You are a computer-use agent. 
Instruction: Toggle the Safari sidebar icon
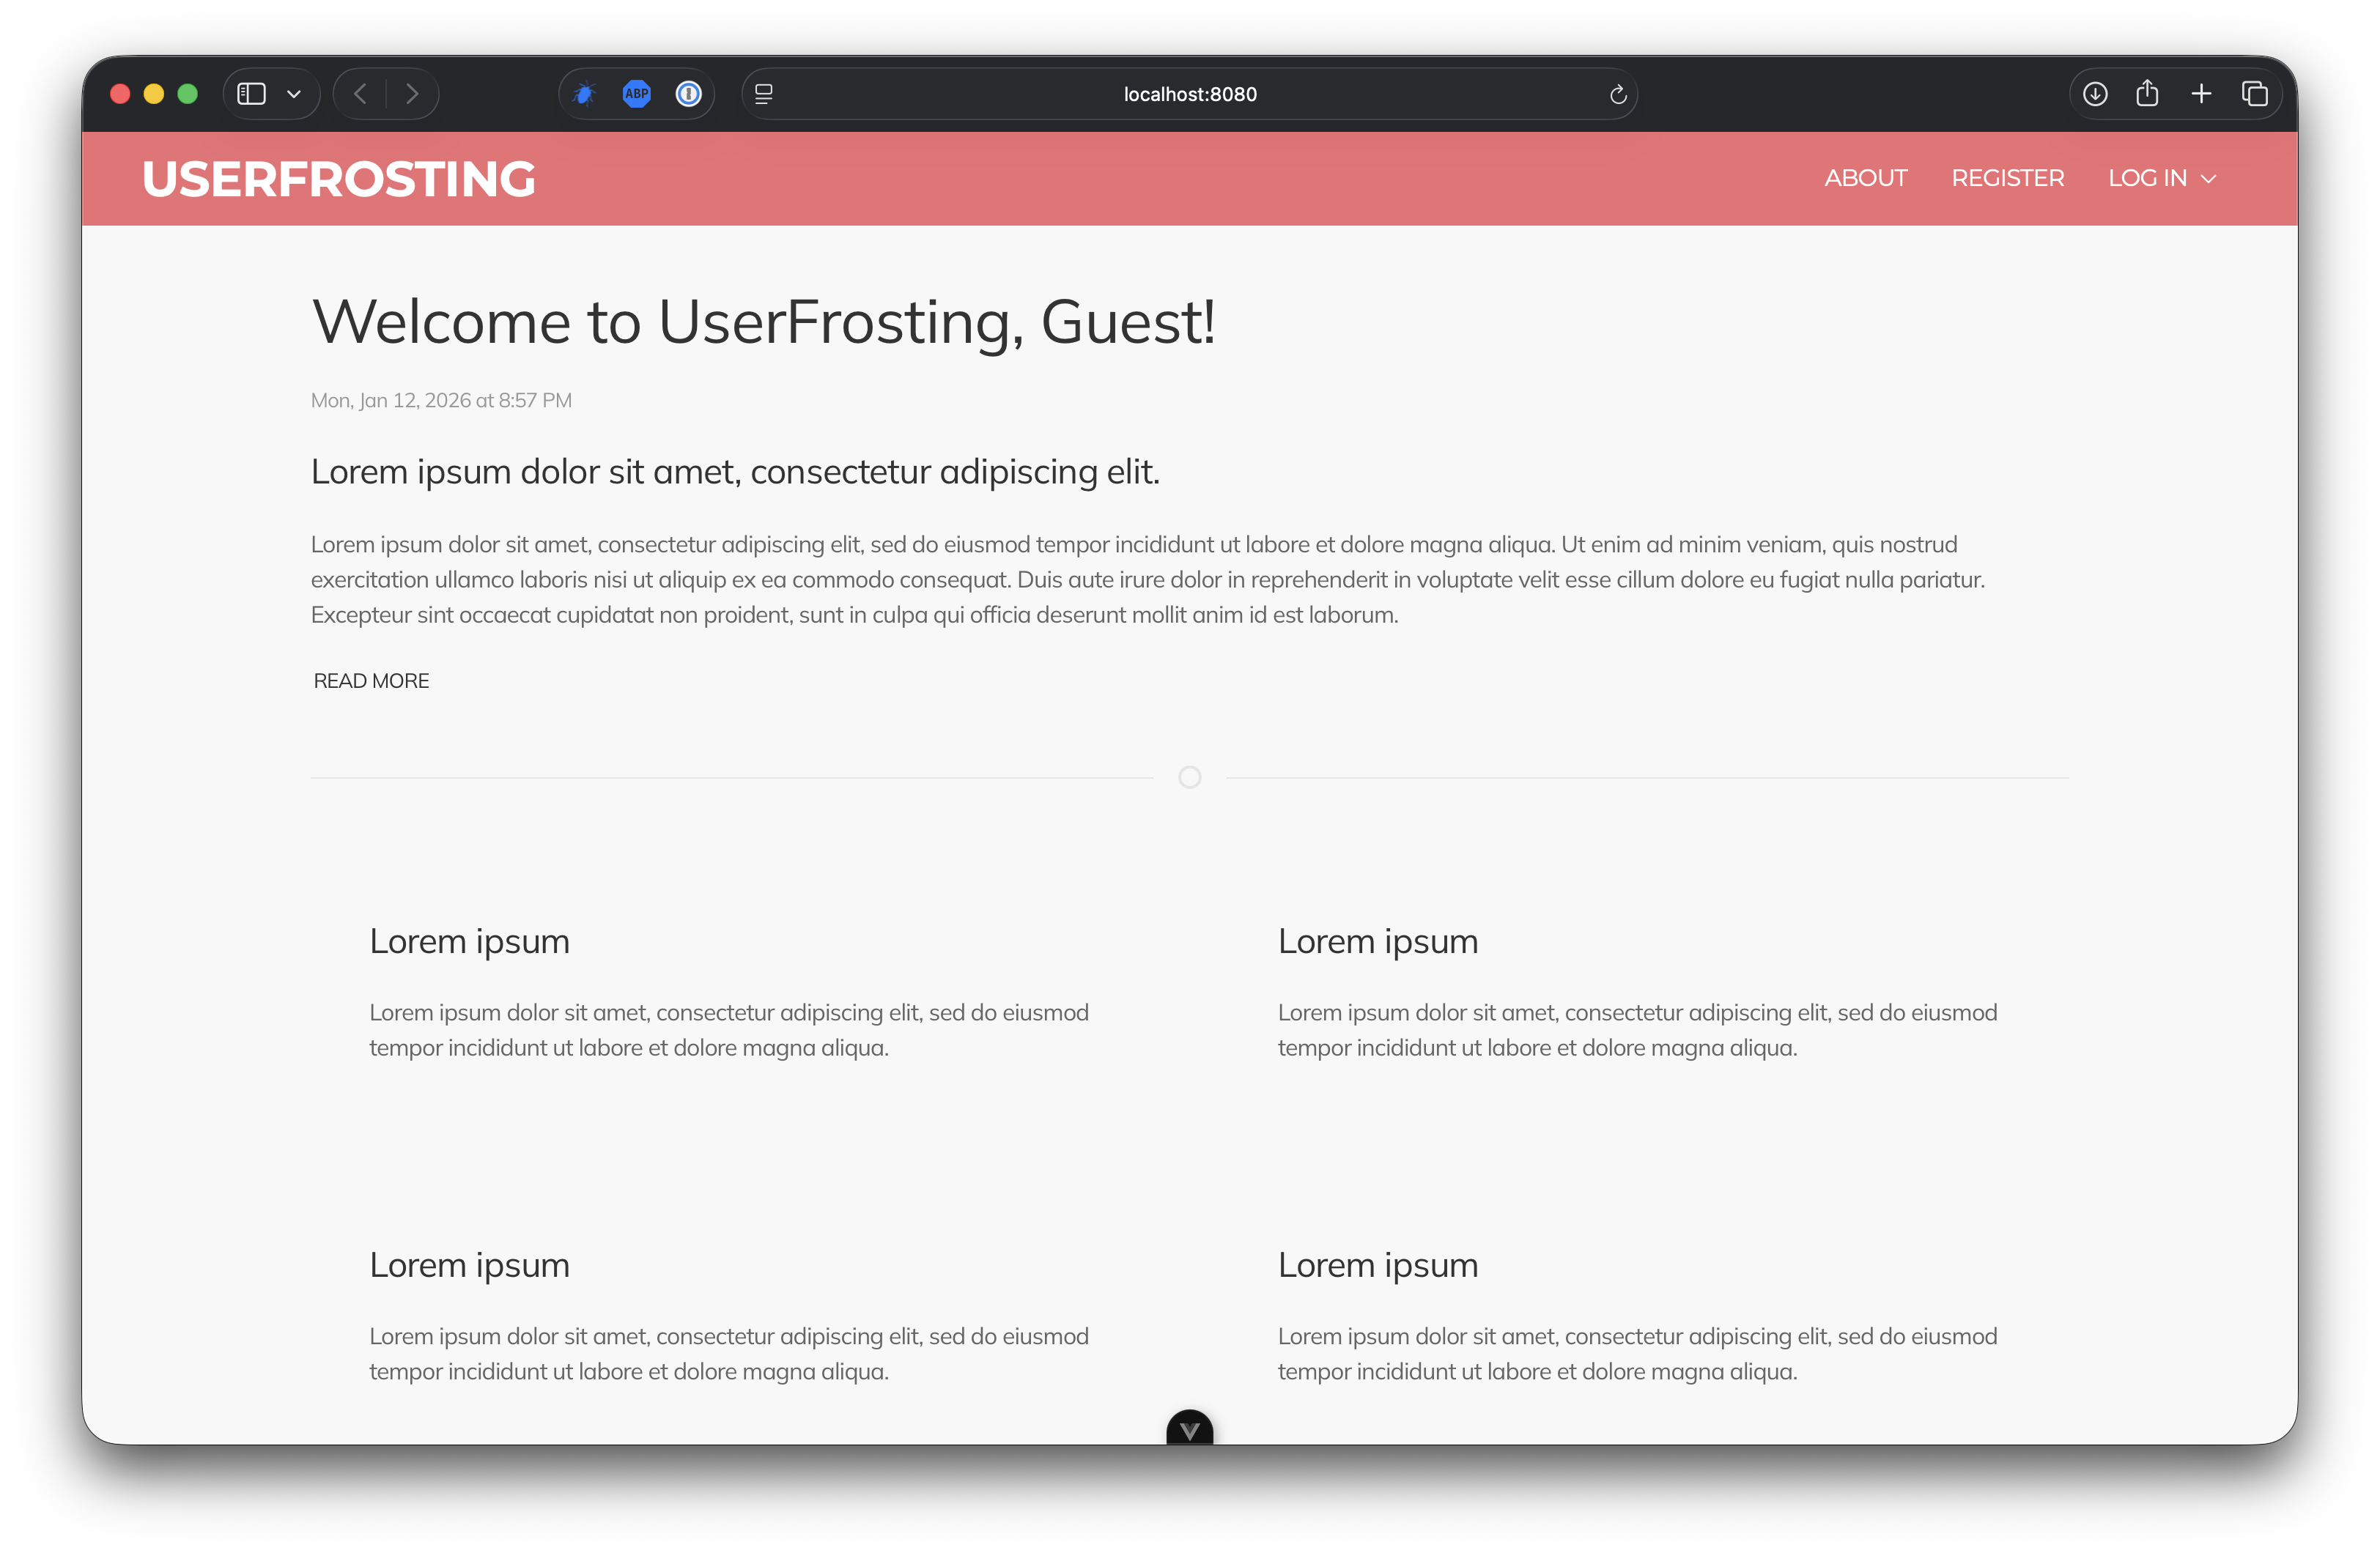point(251,94)
